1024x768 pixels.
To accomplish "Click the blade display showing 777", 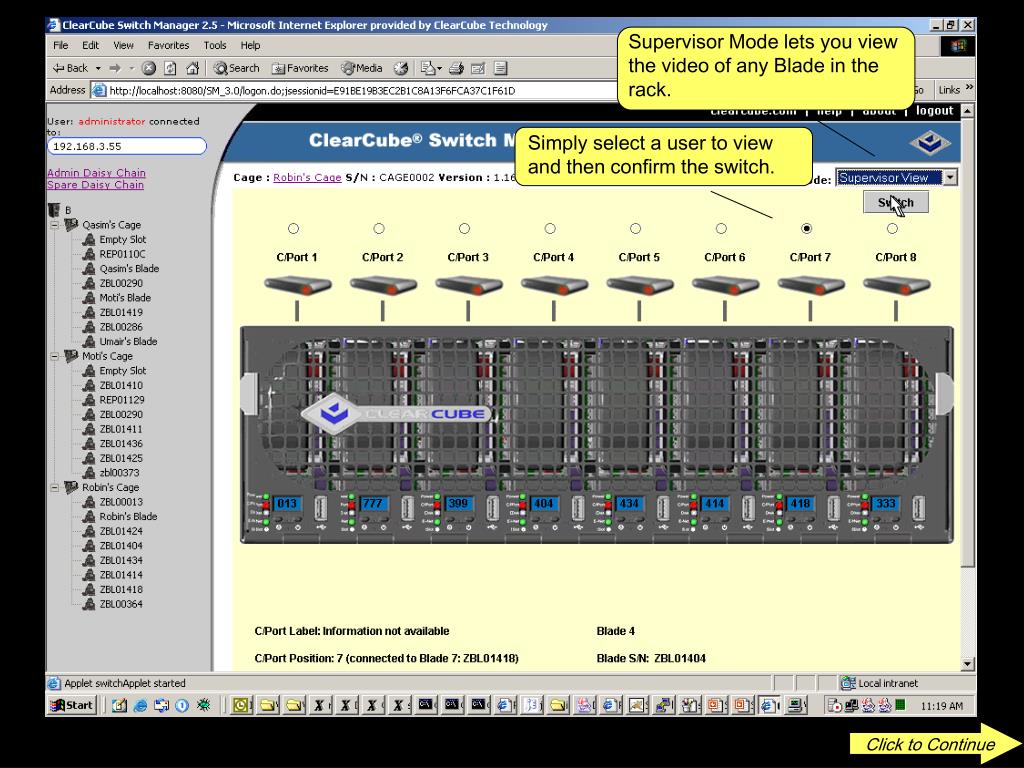I will click(x=372, y=504).
